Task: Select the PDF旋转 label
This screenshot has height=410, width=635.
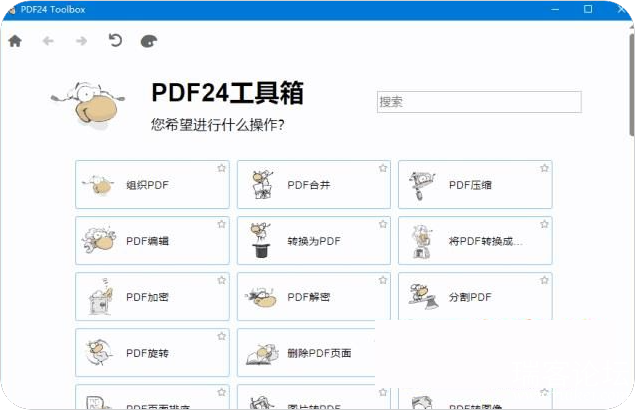Action: [147, 353]
